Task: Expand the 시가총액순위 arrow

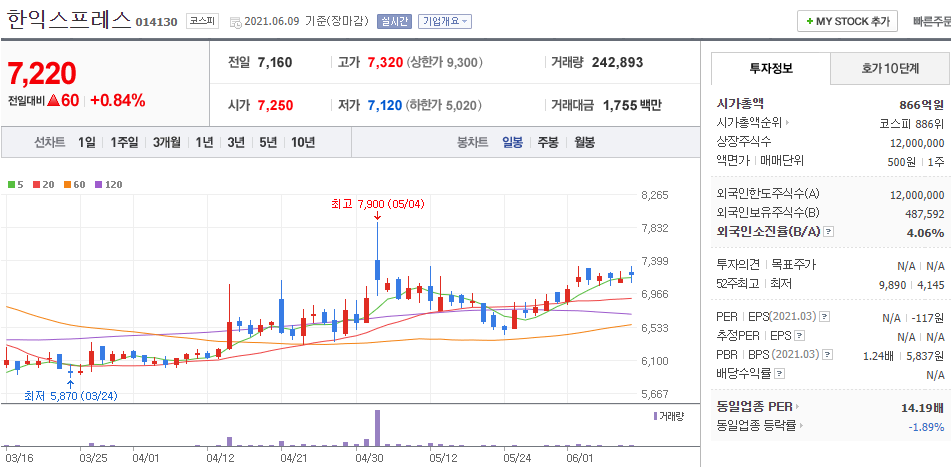Action: pyautogui.click(x=788, y=123)
